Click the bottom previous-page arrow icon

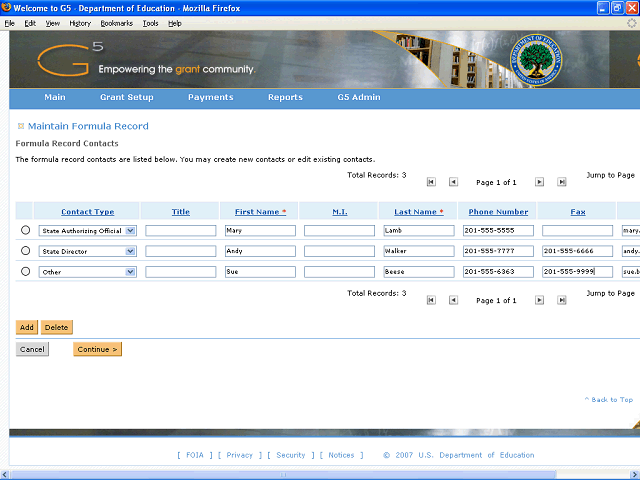[453, 300]
